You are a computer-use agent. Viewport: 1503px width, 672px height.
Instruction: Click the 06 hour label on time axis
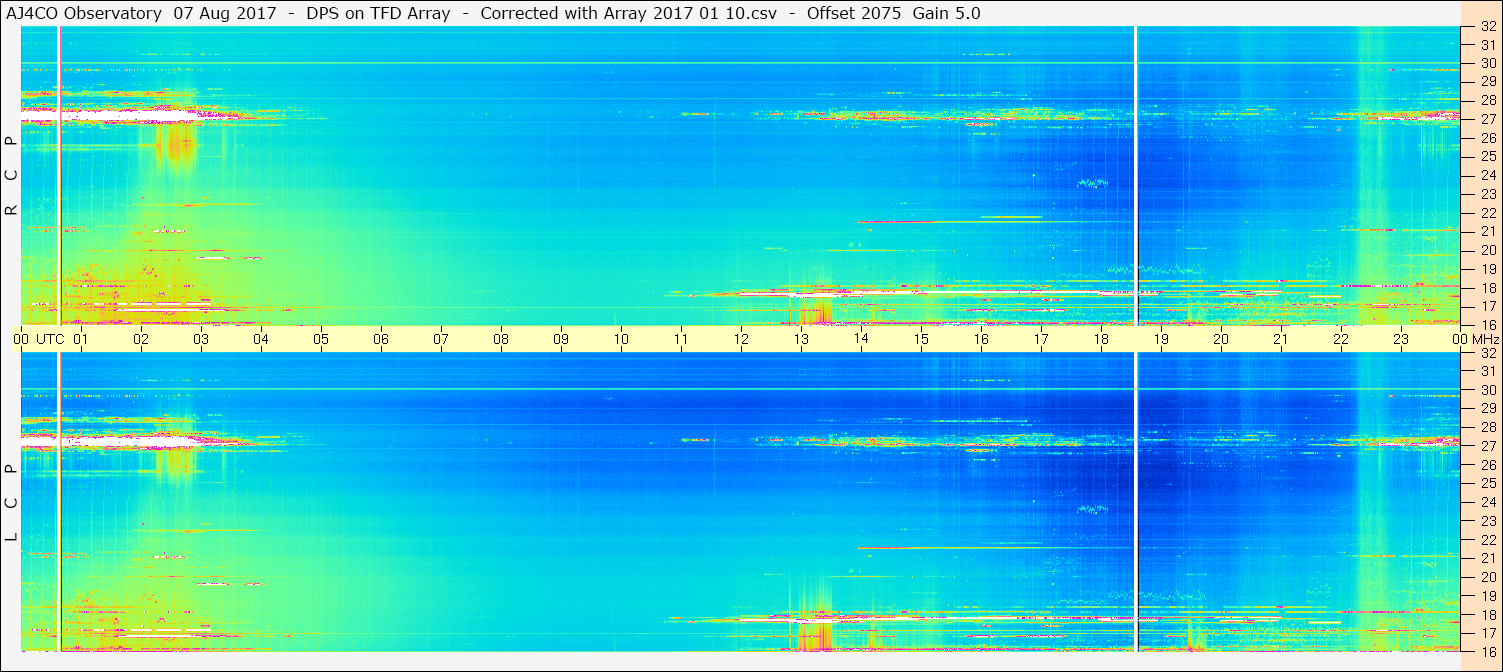pyautogui.click(x=381, y=339)
